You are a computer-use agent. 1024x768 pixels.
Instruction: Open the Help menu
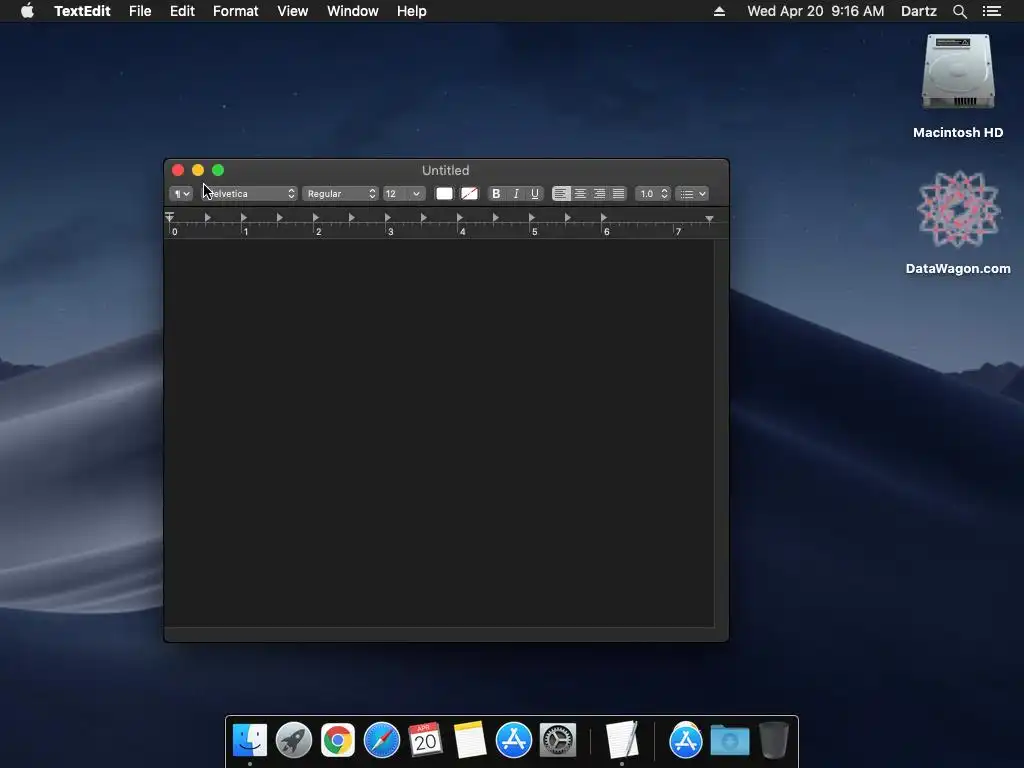pyautogui.click(x=411, y=11)
